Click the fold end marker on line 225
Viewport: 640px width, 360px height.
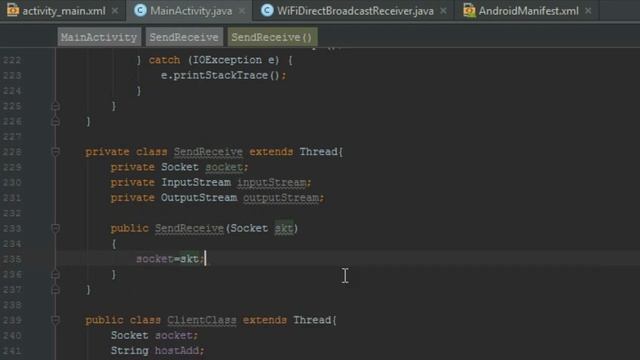point(56,106)
